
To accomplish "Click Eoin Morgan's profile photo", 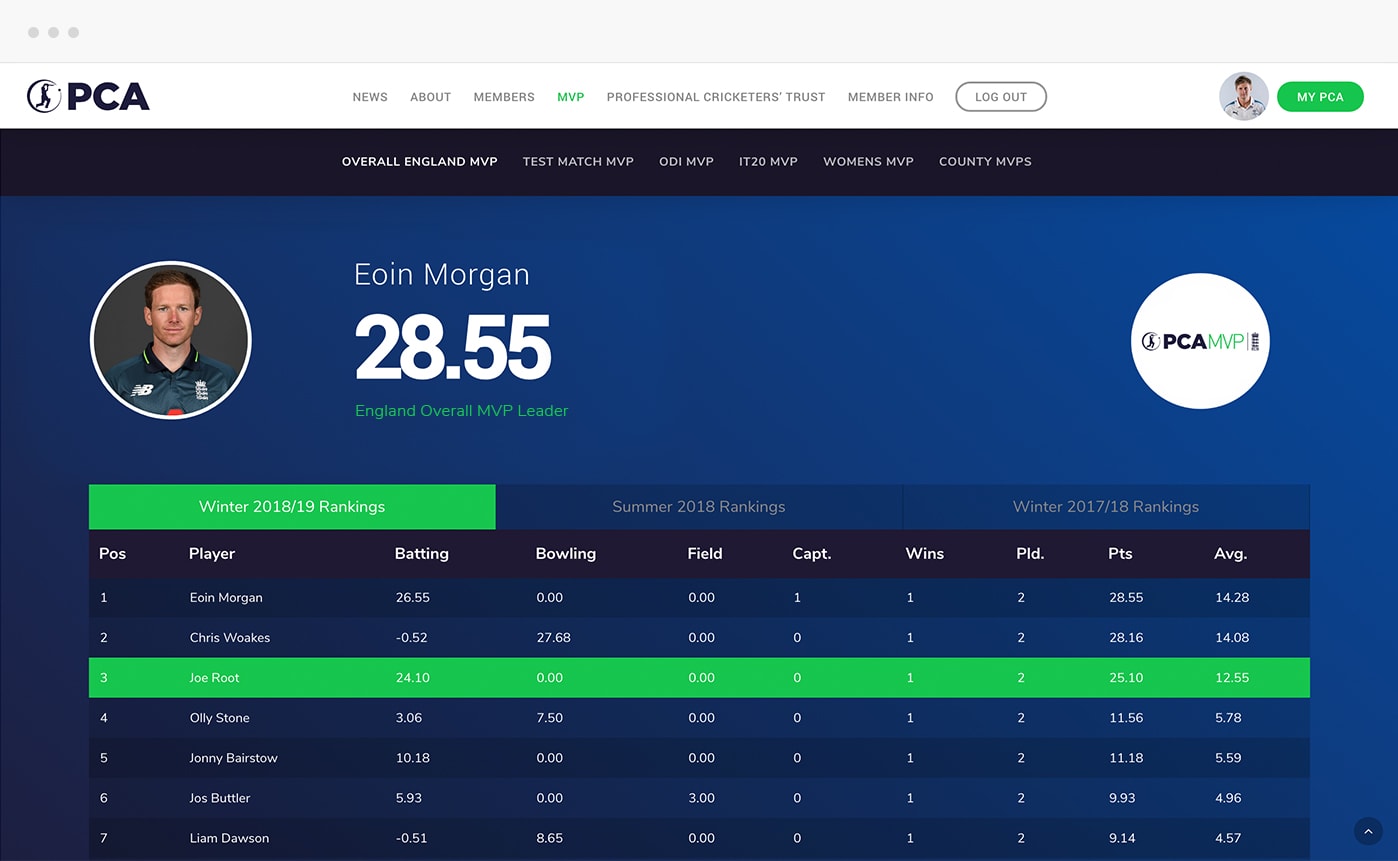I will pos(171,340).
